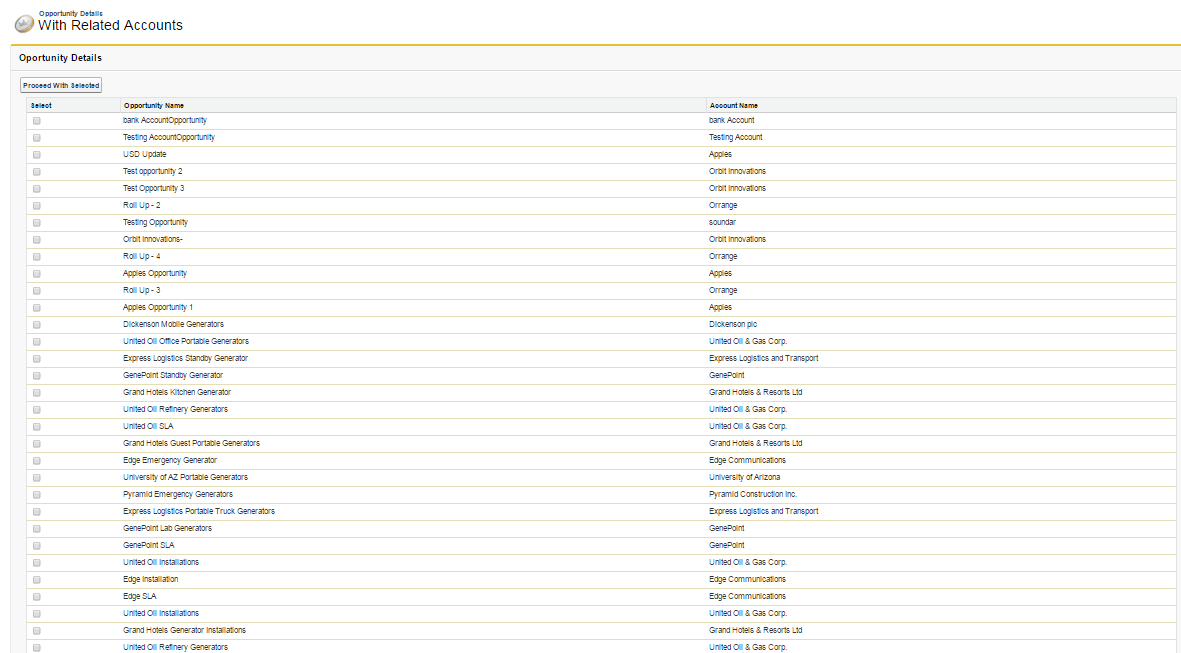Viewport: 1181px width, 653px height.
Task: Select the Orbit Innovations- opportunity checkbox
Action: 37,240
